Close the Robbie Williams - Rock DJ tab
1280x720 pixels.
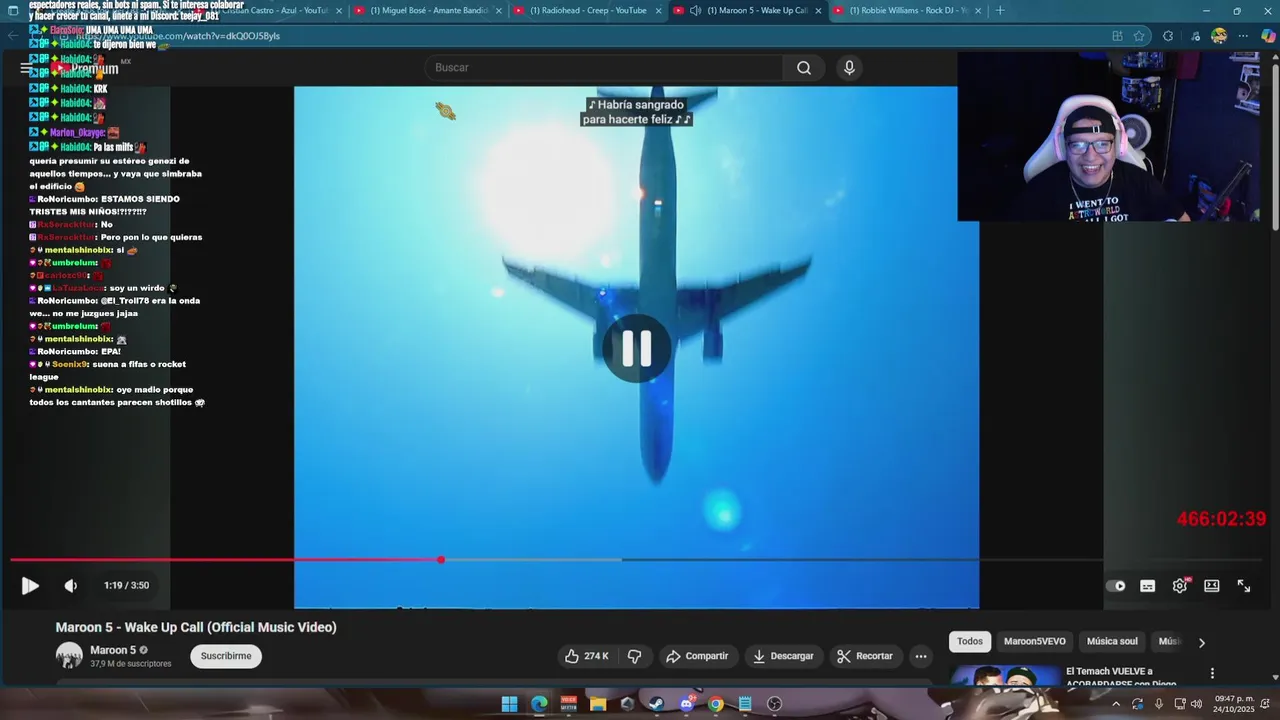point(979,11)
